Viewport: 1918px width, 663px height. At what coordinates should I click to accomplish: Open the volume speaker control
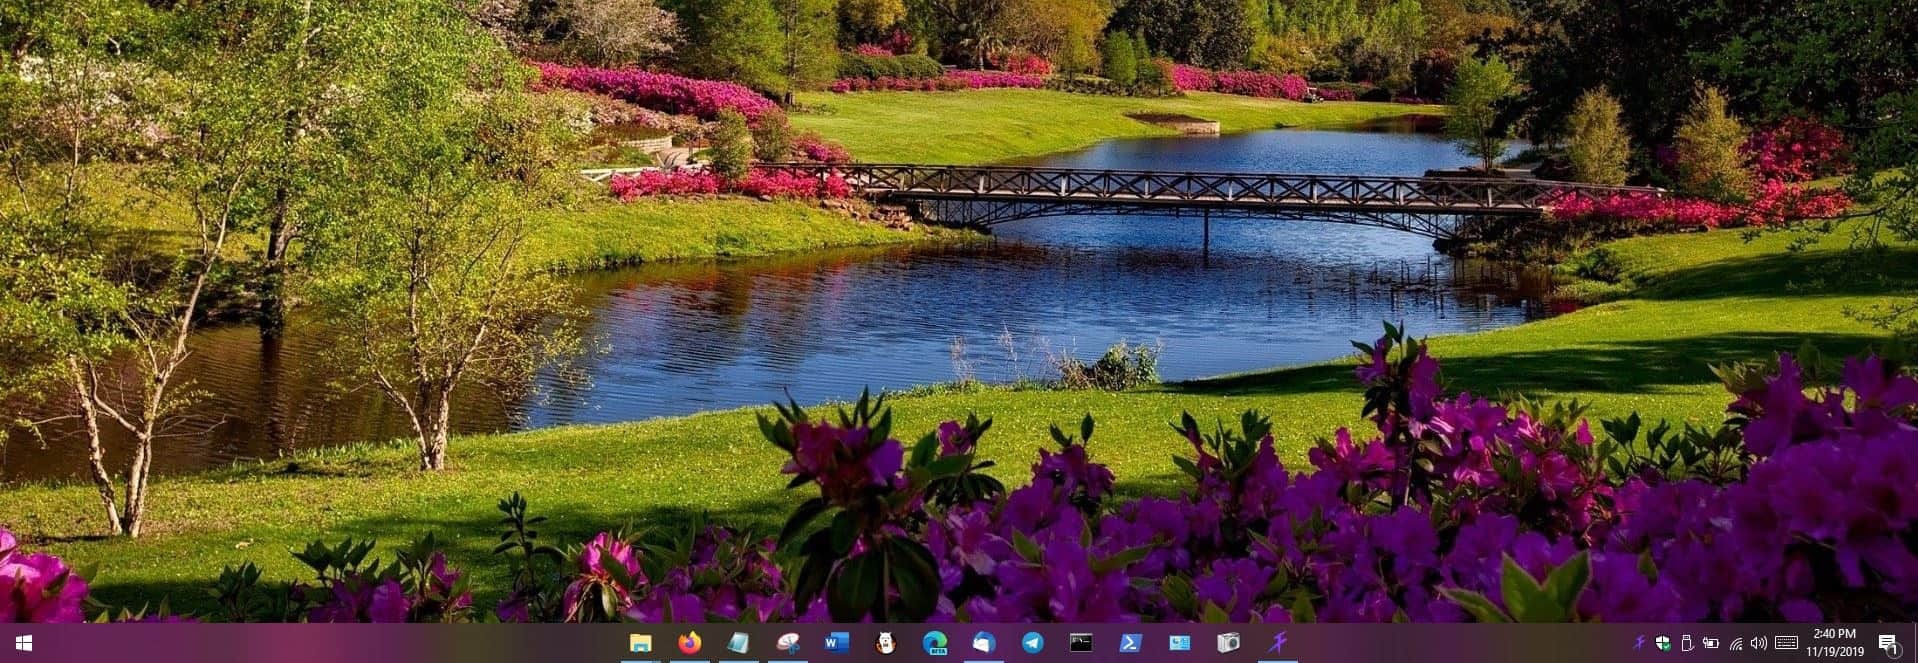1759,643
